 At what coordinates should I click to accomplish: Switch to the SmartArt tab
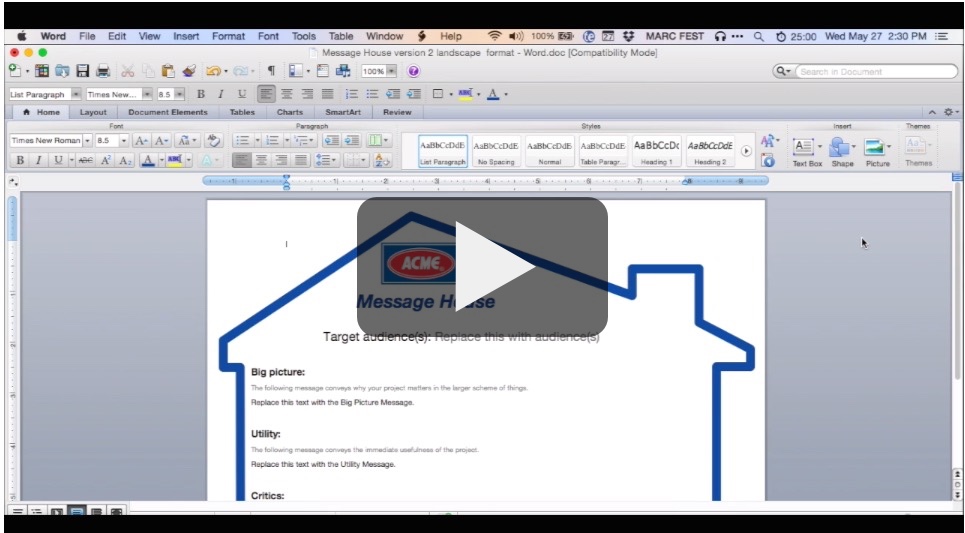(343, 112)
